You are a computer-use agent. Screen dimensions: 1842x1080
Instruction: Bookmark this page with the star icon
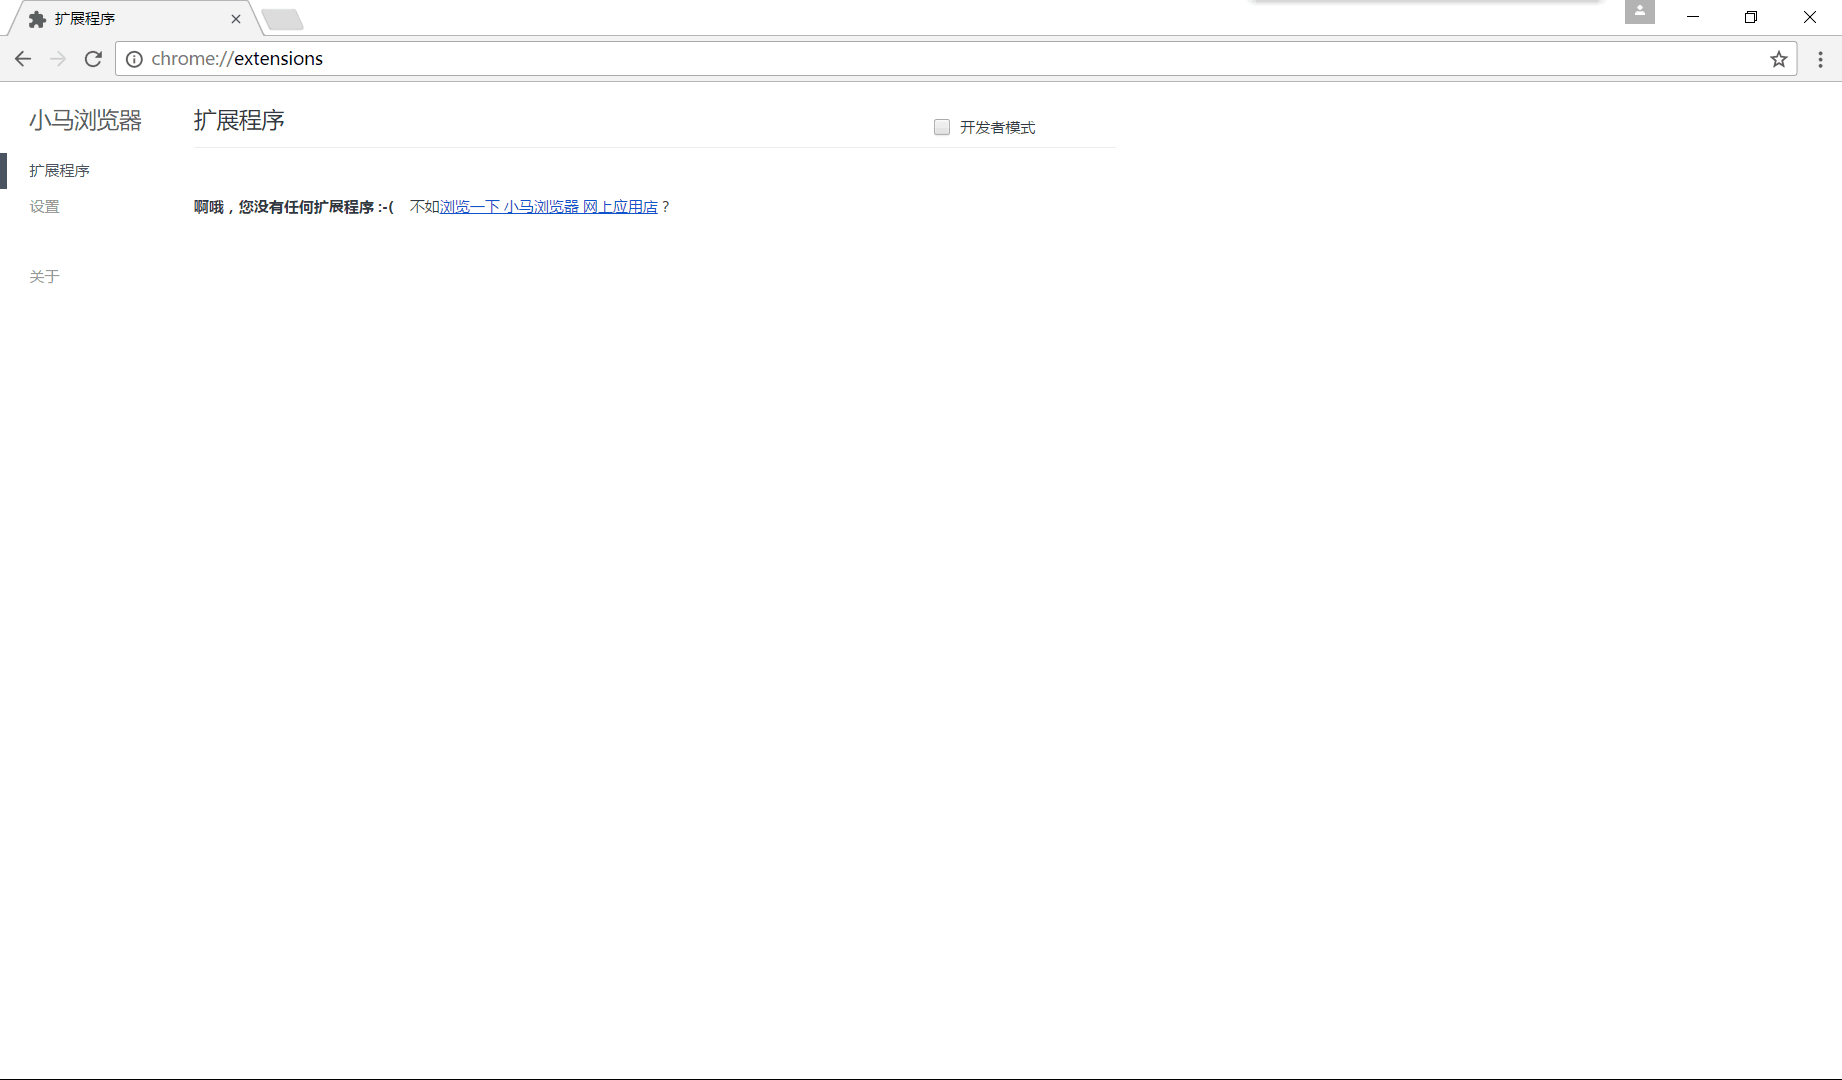tap(1779, 59)
